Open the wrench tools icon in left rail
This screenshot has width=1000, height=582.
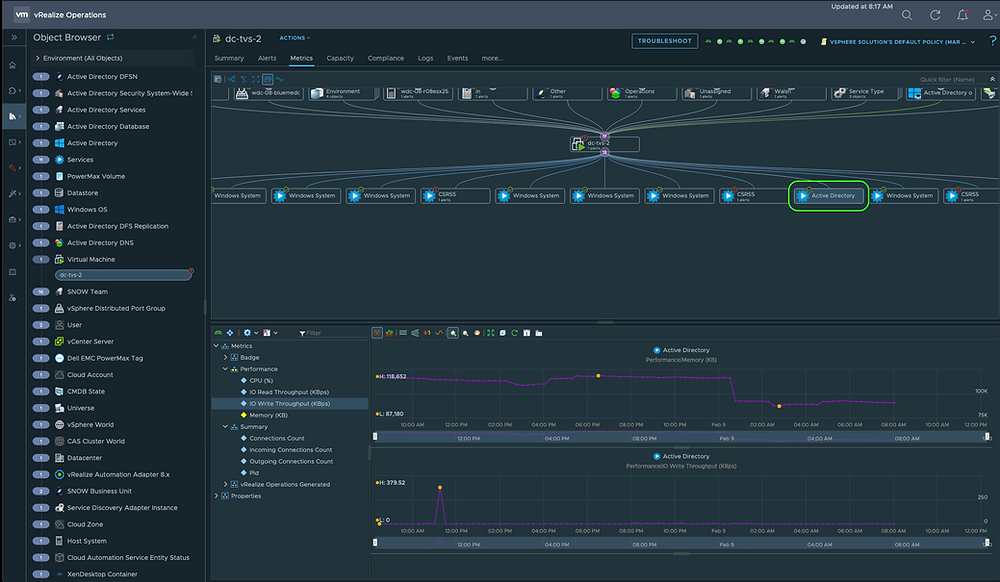click(13, 194)
